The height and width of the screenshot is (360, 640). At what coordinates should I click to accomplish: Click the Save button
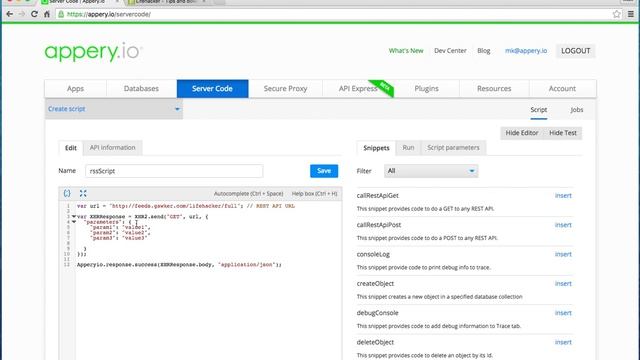pyautogui.click(x=324, y=171)
